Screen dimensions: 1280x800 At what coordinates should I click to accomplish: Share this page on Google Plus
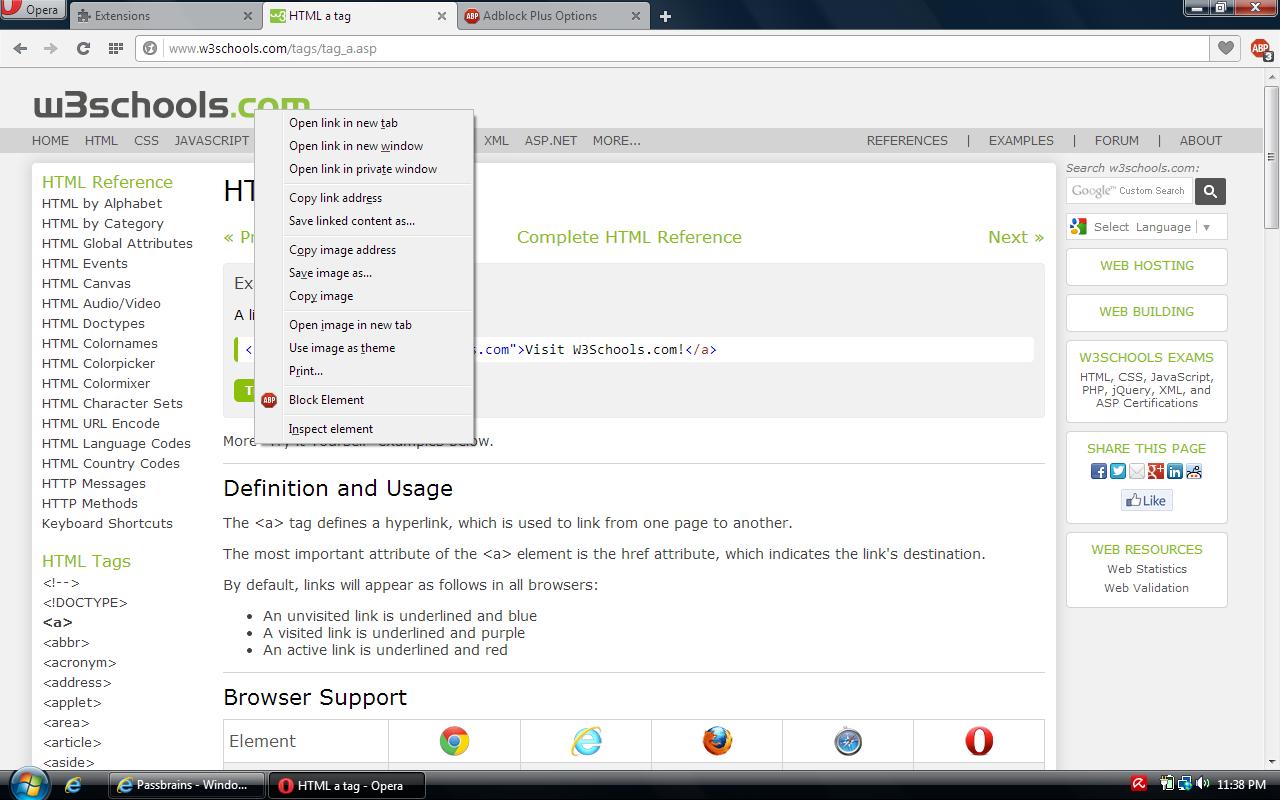pos(1156,471)
